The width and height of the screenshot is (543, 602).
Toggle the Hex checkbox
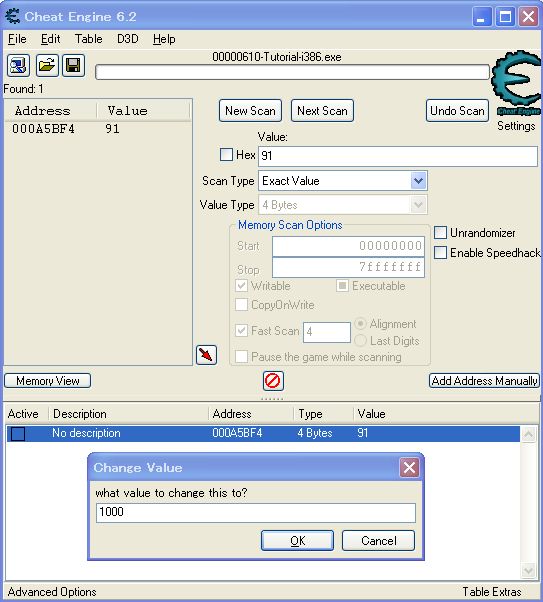226,155
